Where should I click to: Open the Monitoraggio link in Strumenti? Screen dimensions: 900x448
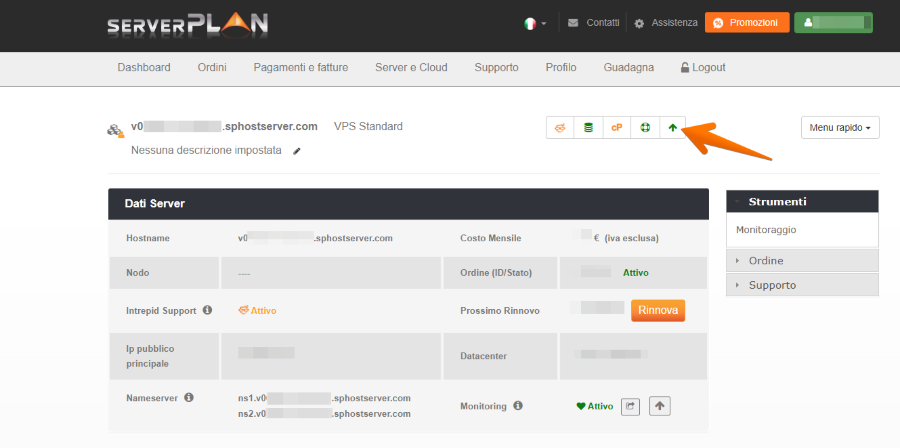[766, 230]
